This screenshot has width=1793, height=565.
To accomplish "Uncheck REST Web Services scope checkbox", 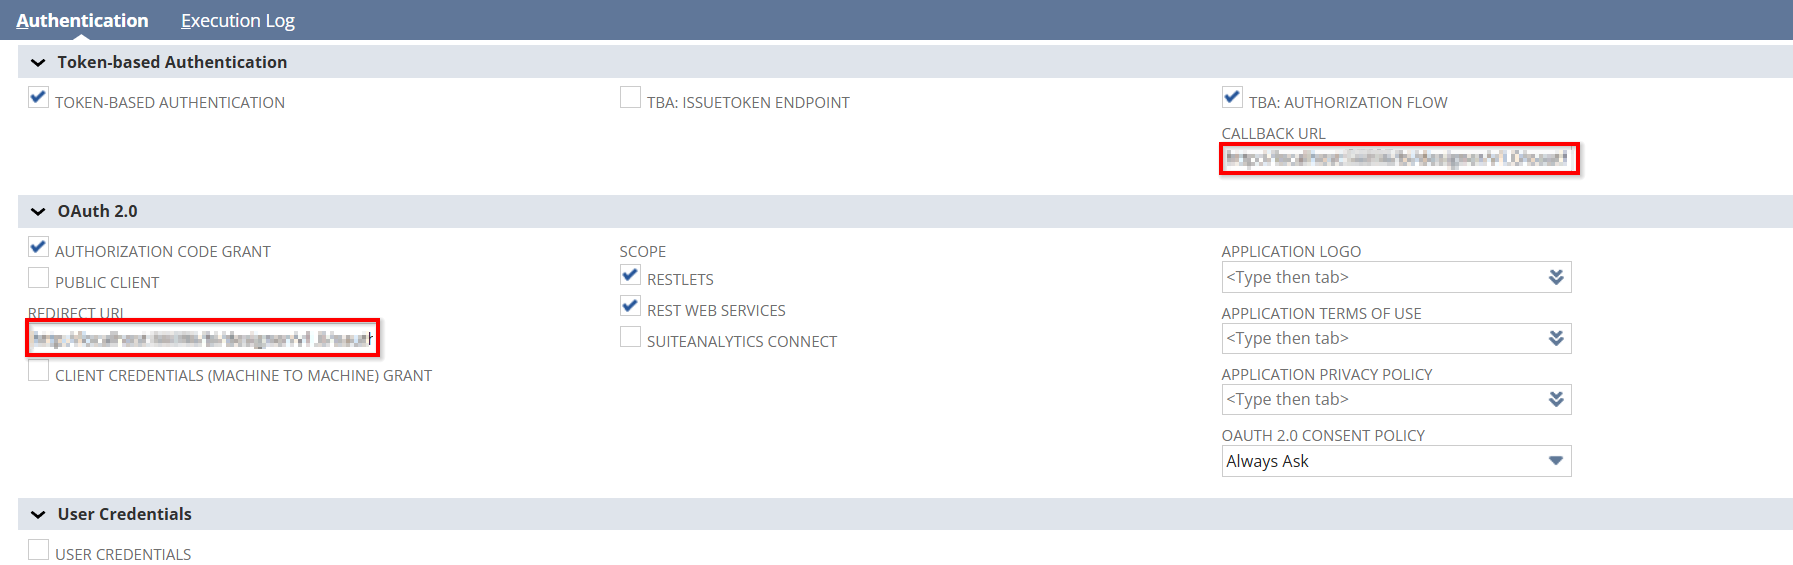I will [x=630, y=305].
